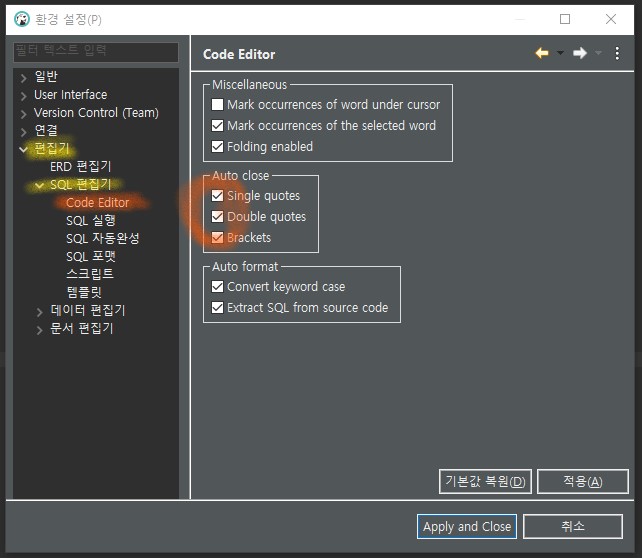
Task: Select the 연결 category label
Action: tap(46, 131)
